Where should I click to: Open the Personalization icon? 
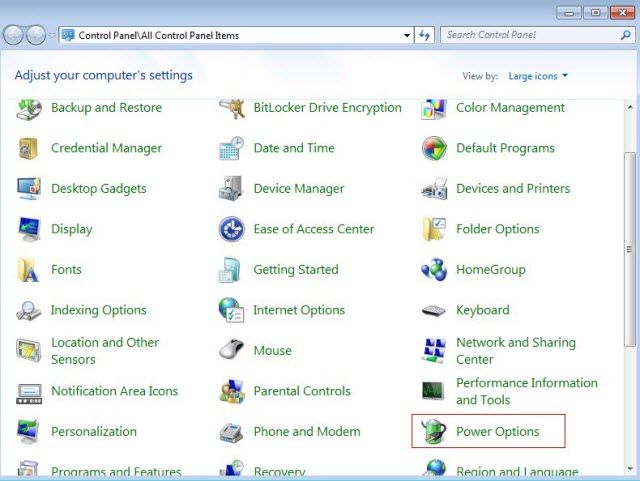click(x=28, y=432)
